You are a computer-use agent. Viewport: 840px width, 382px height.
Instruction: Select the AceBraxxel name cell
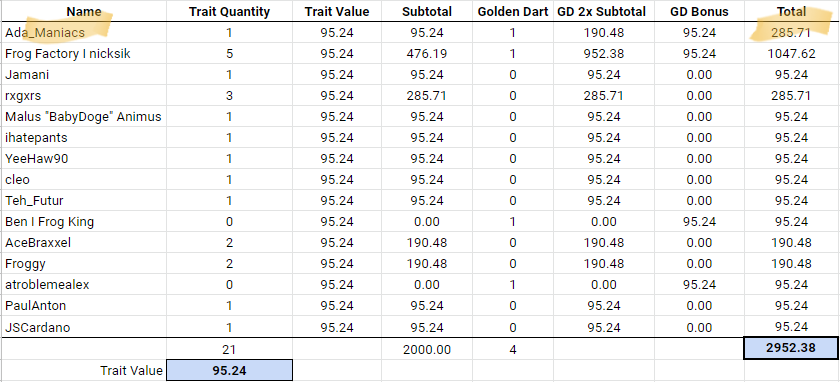point(84,243)
